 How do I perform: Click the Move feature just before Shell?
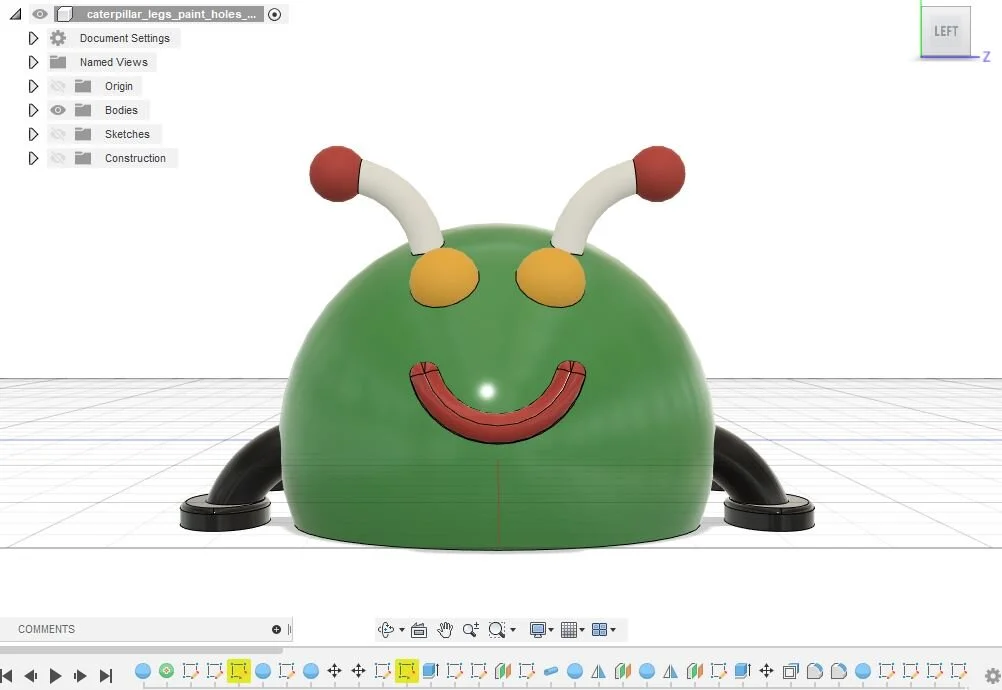(x=766, y=671)
